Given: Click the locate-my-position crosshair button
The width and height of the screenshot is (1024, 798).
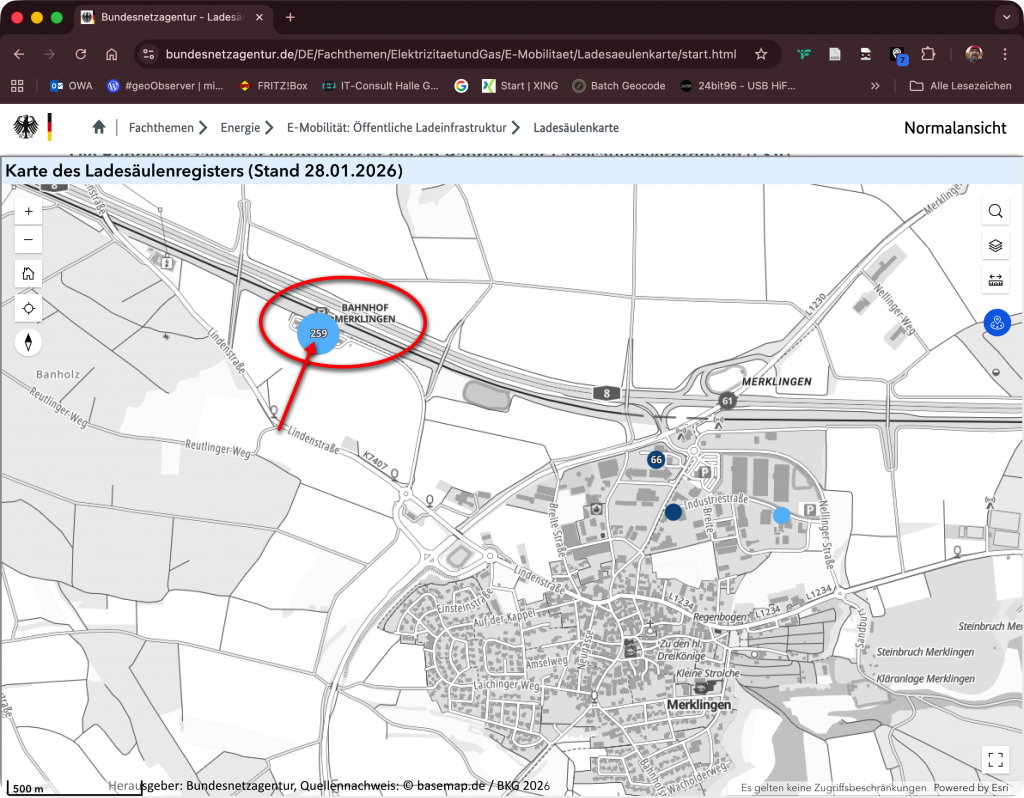Looking at the screenshot, I should tap(28, 309).
